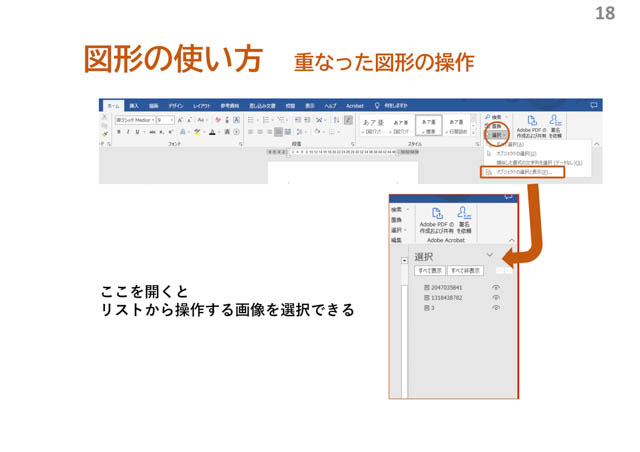Click the signature request icon in the top ribbon
The width and height of the screenshot is (640, 452).
tap(556, 120)
